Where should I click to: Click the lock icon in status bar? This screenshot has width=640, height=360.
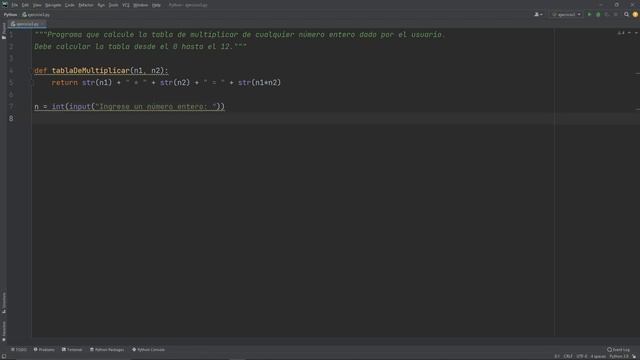click(634, 357)
